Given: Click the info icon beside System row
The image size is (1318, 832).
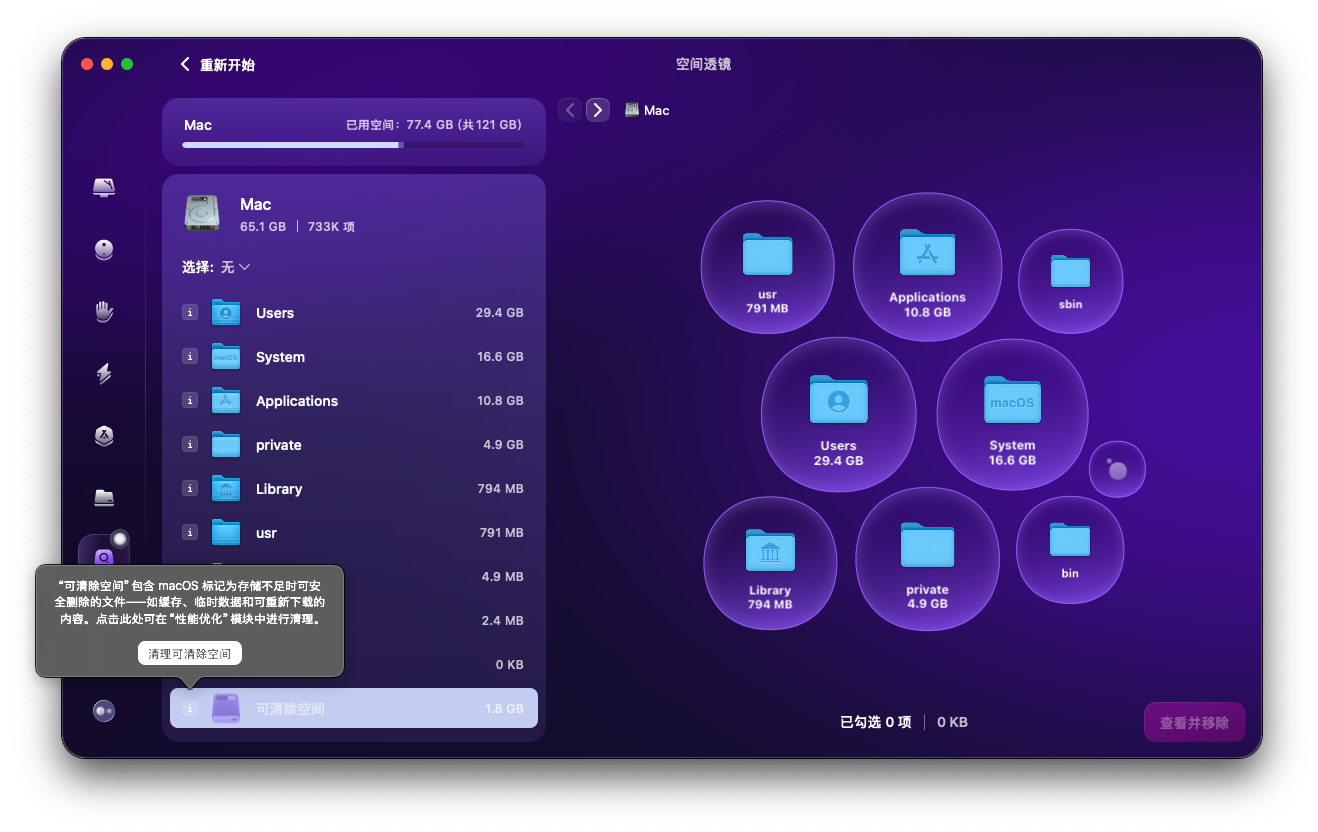Looking at the screenshot, I should pyautogui.click(x=190, y=356).
